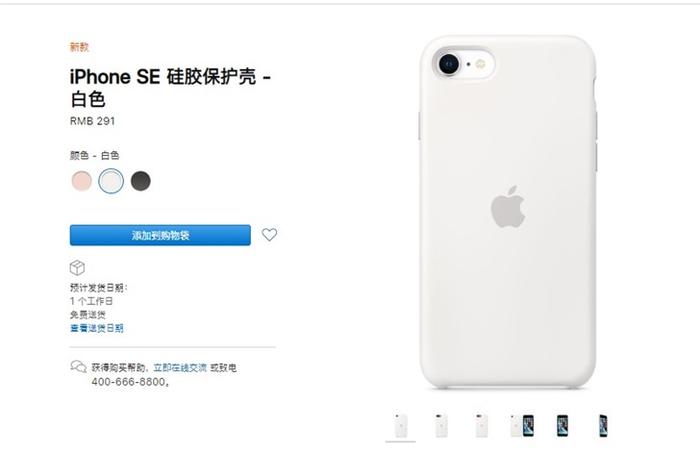Click the blue 添加到购物袋 button
This screenshot has width=700, height=457.
[x=160, y=235]
